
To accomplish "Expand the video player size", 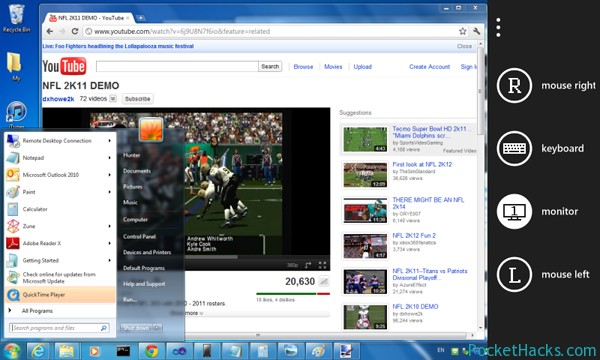I will click(x=308, y=265).
